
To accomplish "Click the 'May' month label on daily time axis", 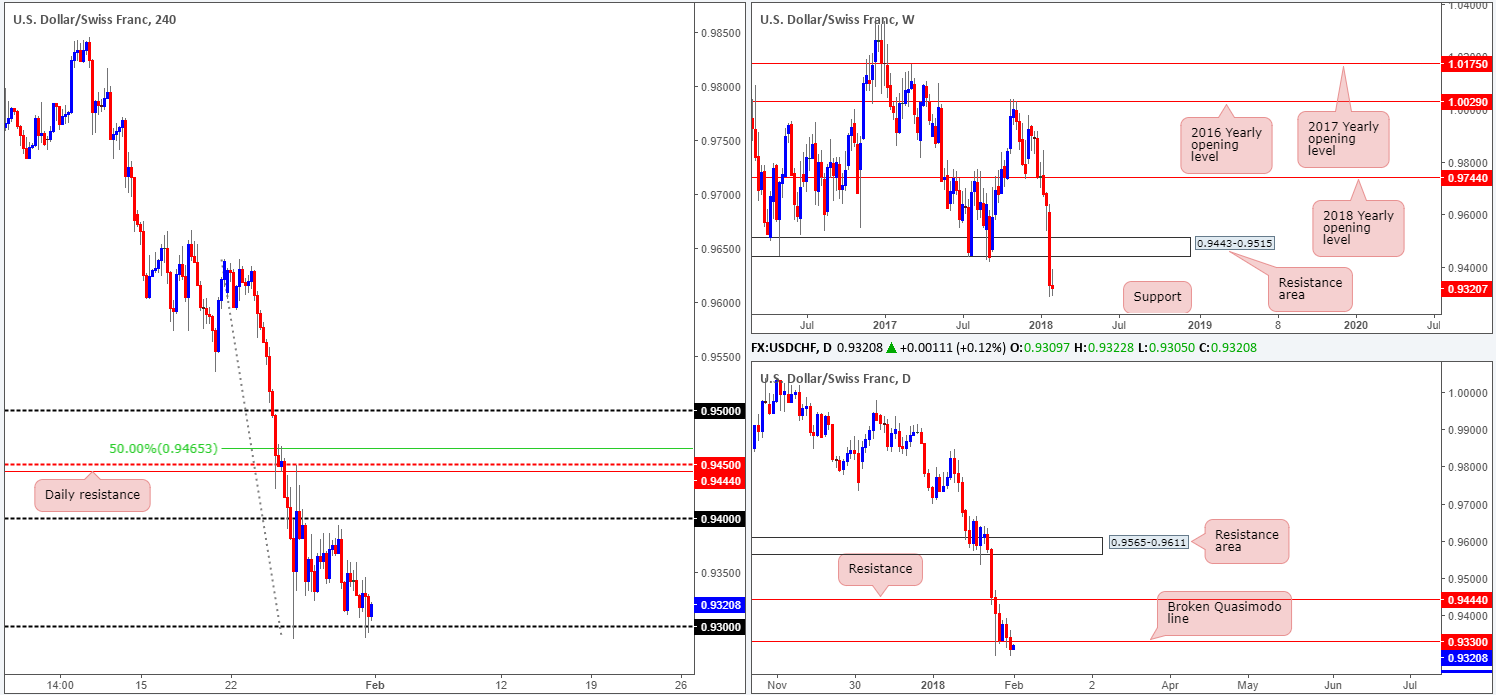I will coord(1247,686).
